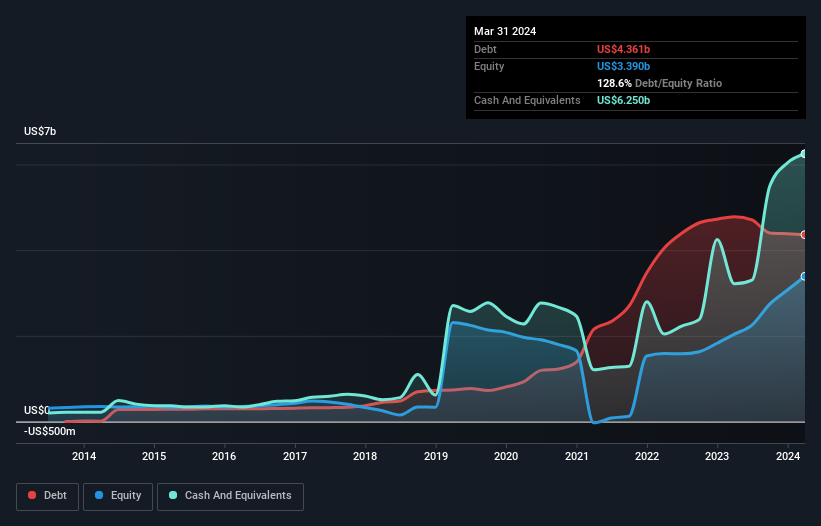821x526 pixels.
Task: Click the US$4.361b debt value
Action: coord(623,49)
